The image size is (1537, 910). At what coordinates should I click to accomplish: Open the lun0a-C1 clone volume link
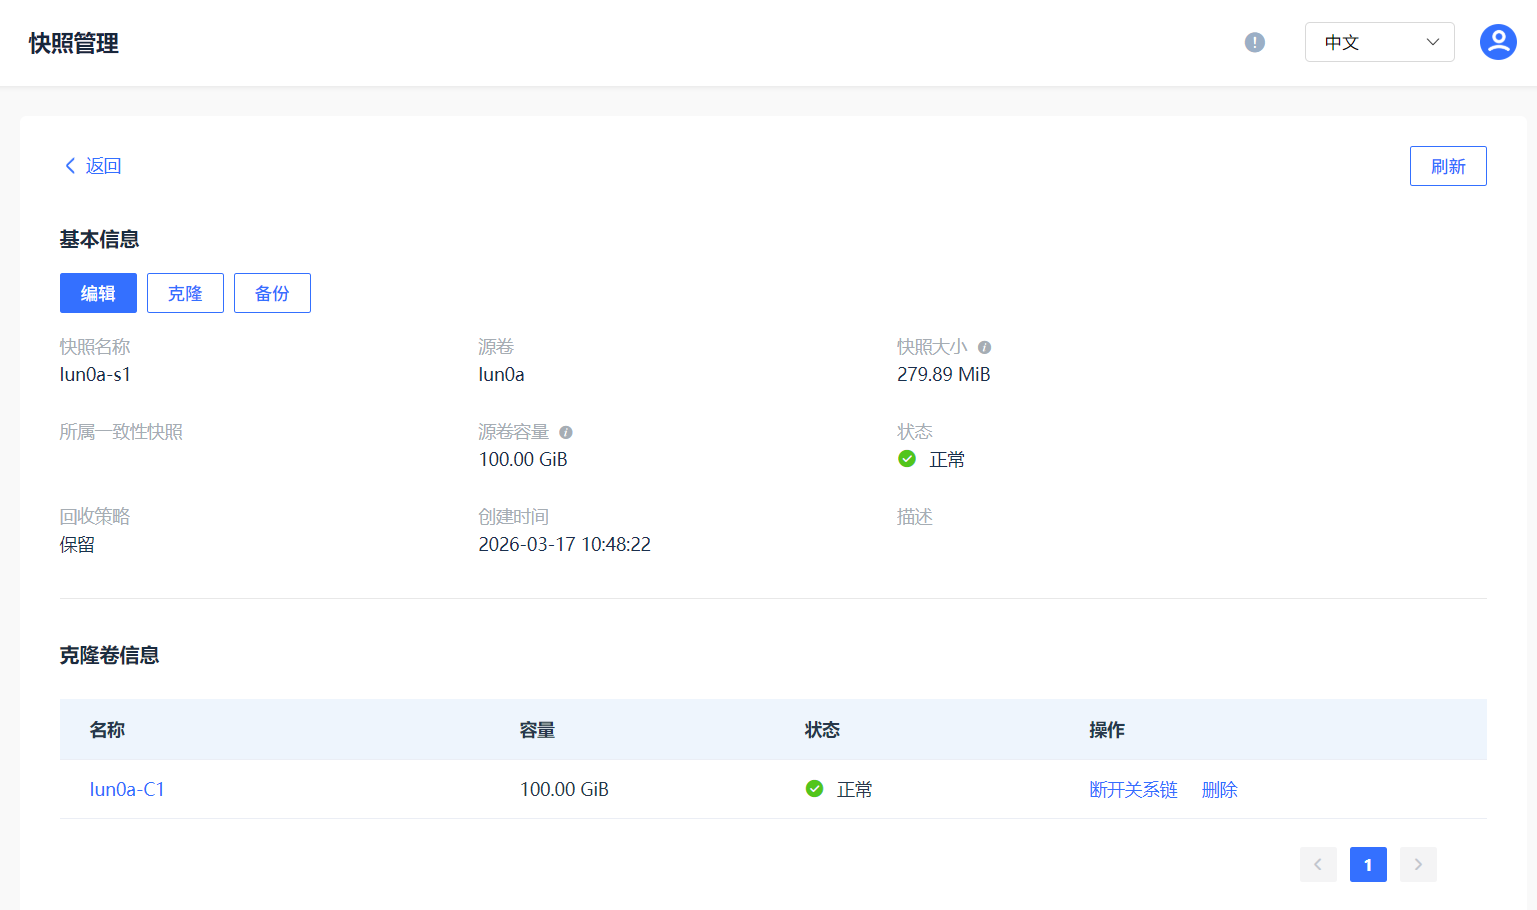click(x=127, y=789)
